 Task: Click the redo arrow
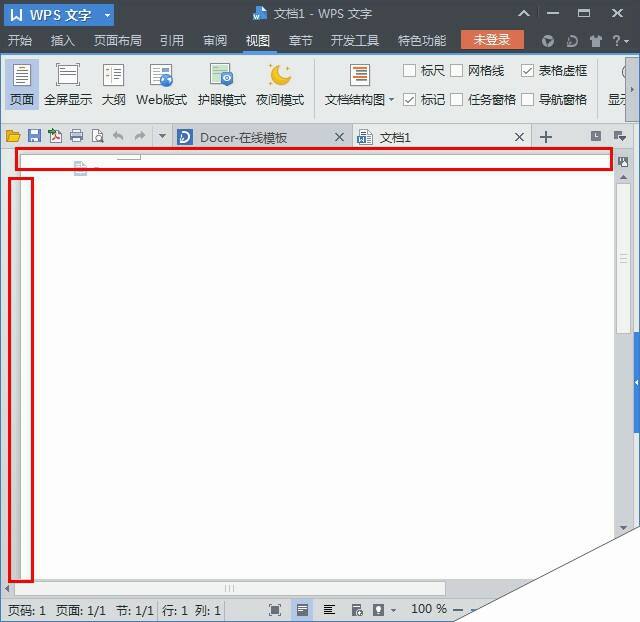140,136
